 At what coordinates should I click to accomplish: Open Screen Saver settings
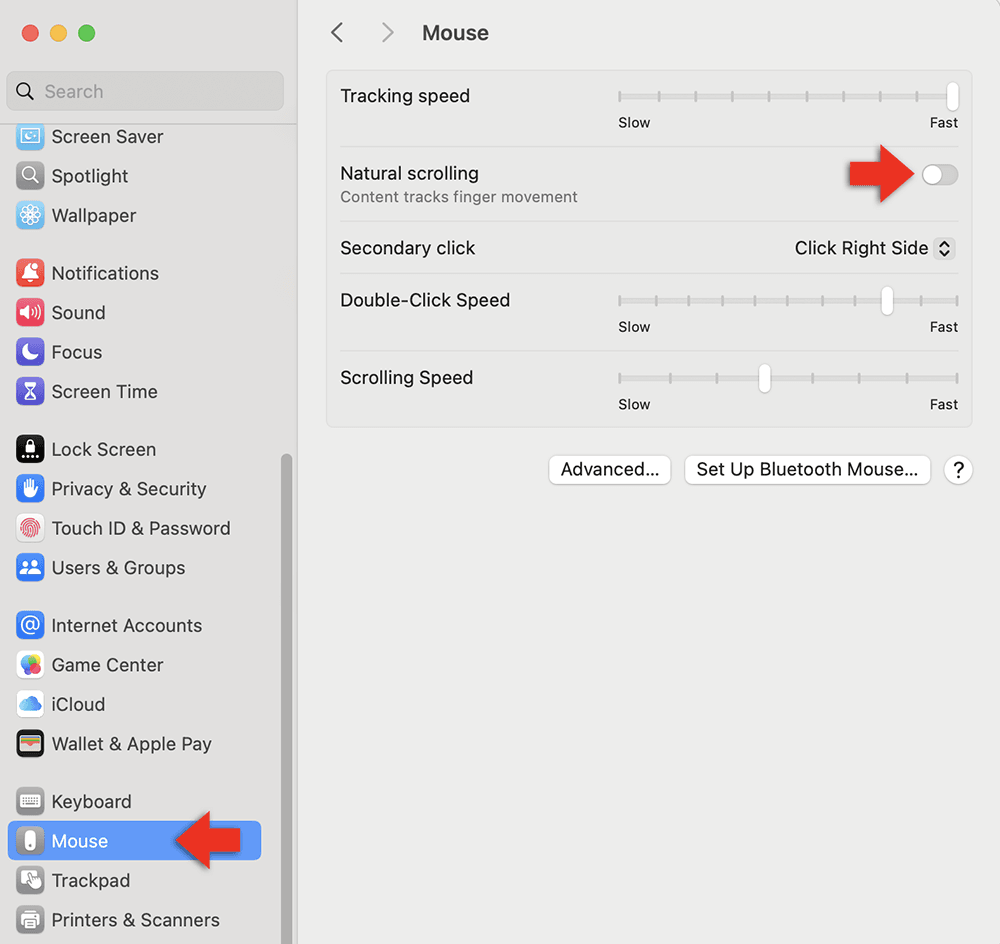(135, 136)
